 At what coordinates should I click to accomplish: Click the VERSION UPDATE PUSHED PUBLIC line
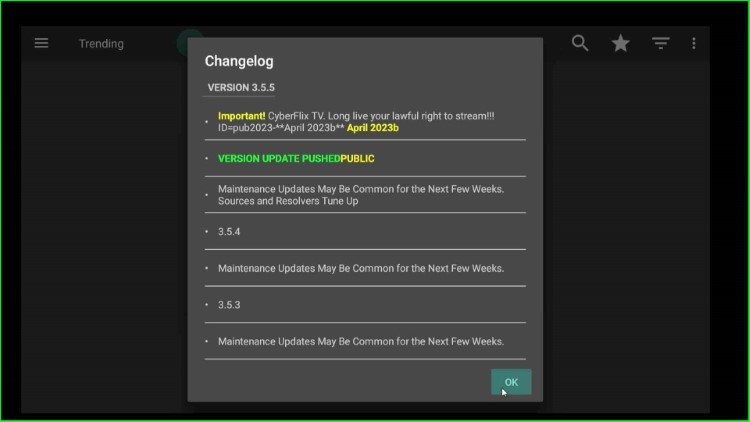(x=296, y=158)
